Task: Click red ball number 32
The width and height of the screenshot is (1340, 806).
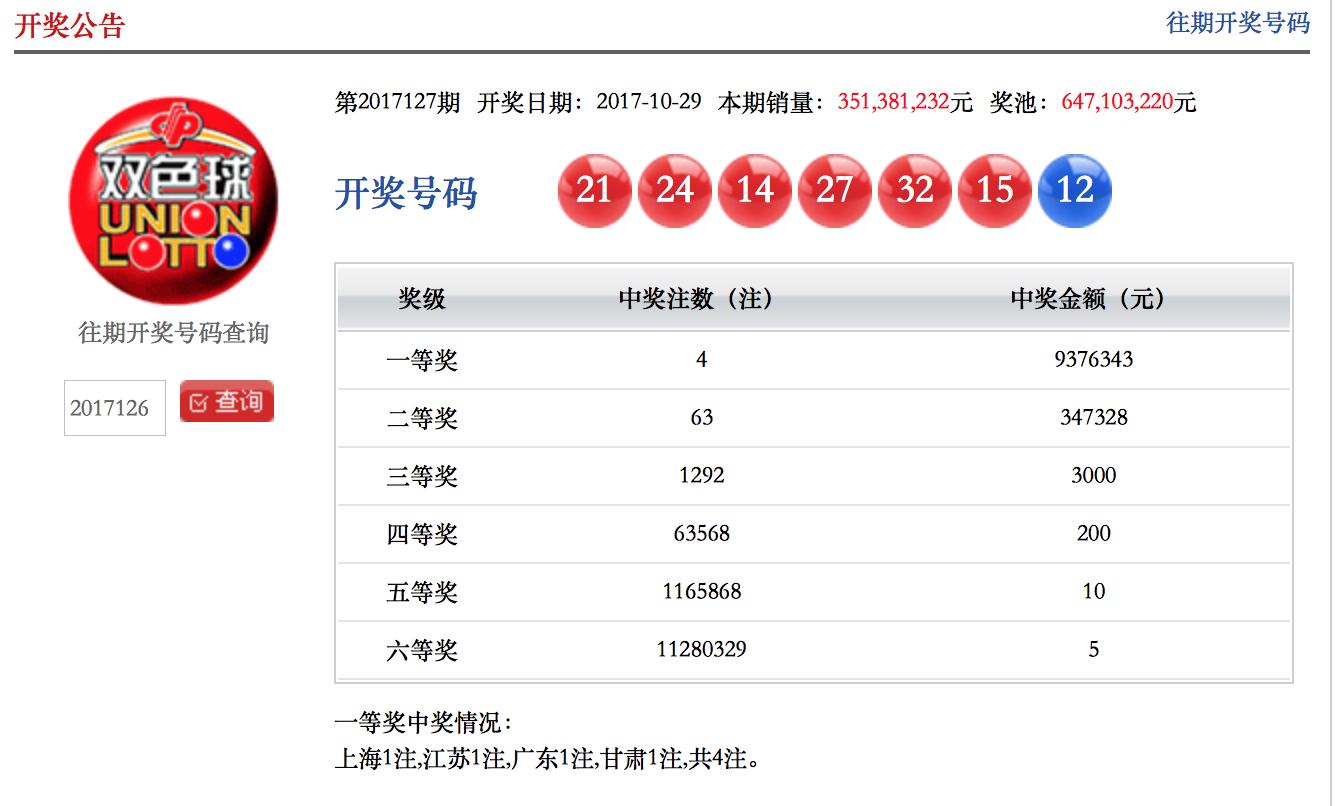Action: tap(915, 190)
